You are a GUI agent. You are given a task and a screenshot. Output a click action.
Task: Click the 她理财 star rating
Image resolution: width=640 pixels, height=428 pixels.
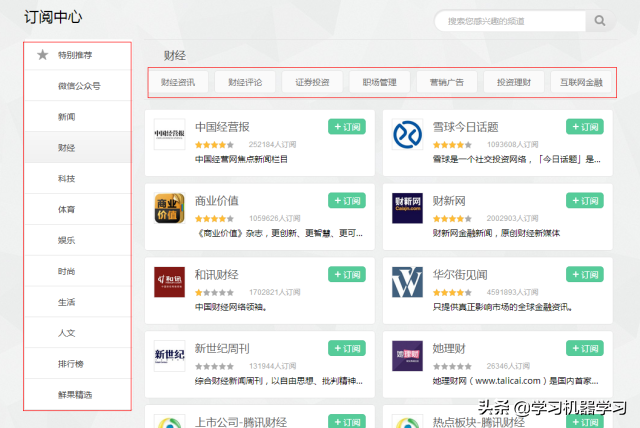(452, 366)
